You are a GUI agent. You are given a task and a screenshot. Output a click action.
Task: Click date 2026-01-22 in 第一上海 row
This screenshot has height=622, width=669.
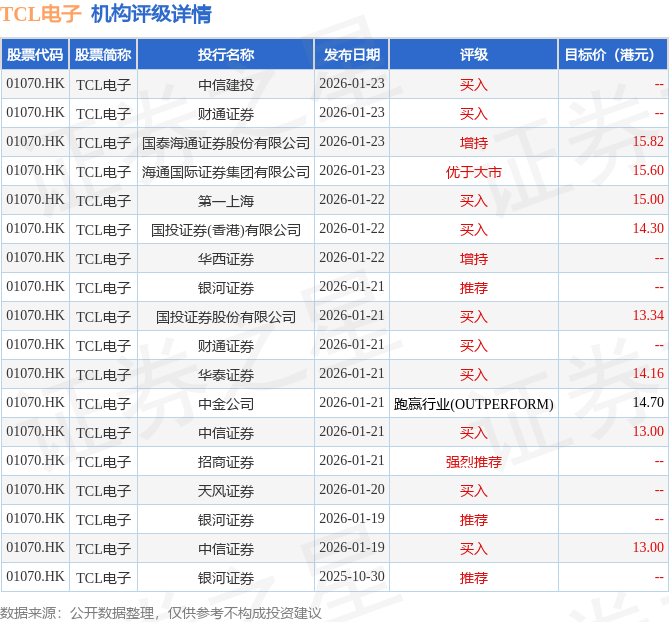point(352,199)
